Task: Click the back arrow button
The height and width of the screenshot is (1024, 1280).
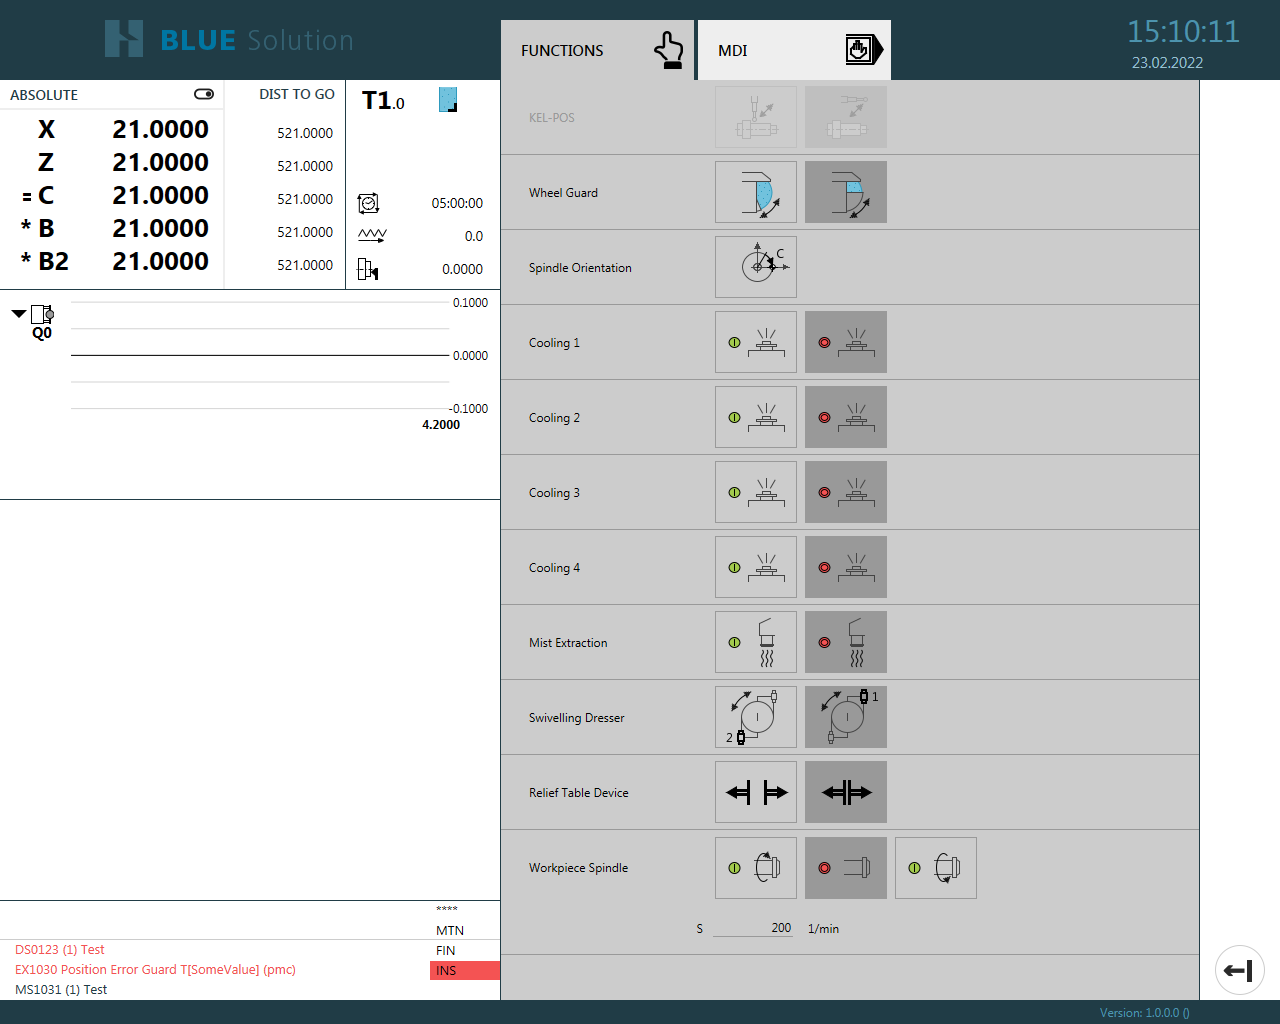Action: point(1240,970)
